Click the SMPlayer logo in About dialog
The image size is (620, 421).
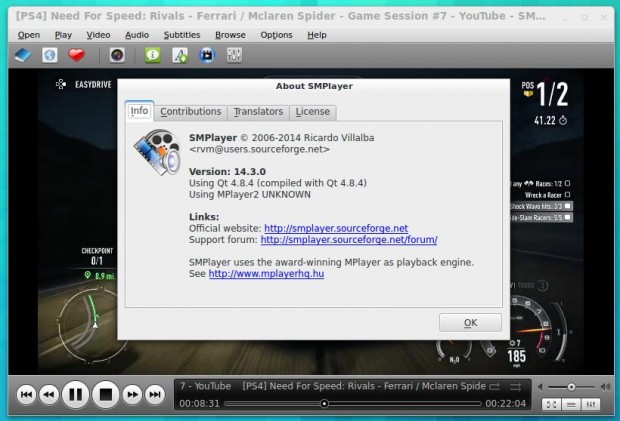click(157, 152)
